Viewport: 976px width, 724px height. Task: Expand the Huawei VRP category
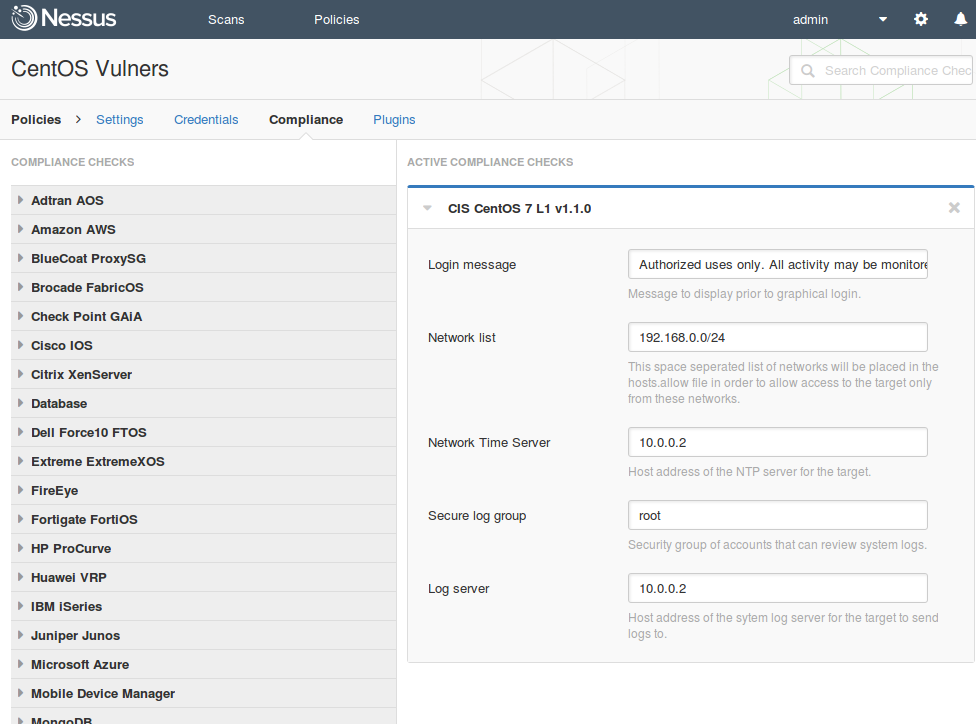(204, 578)
